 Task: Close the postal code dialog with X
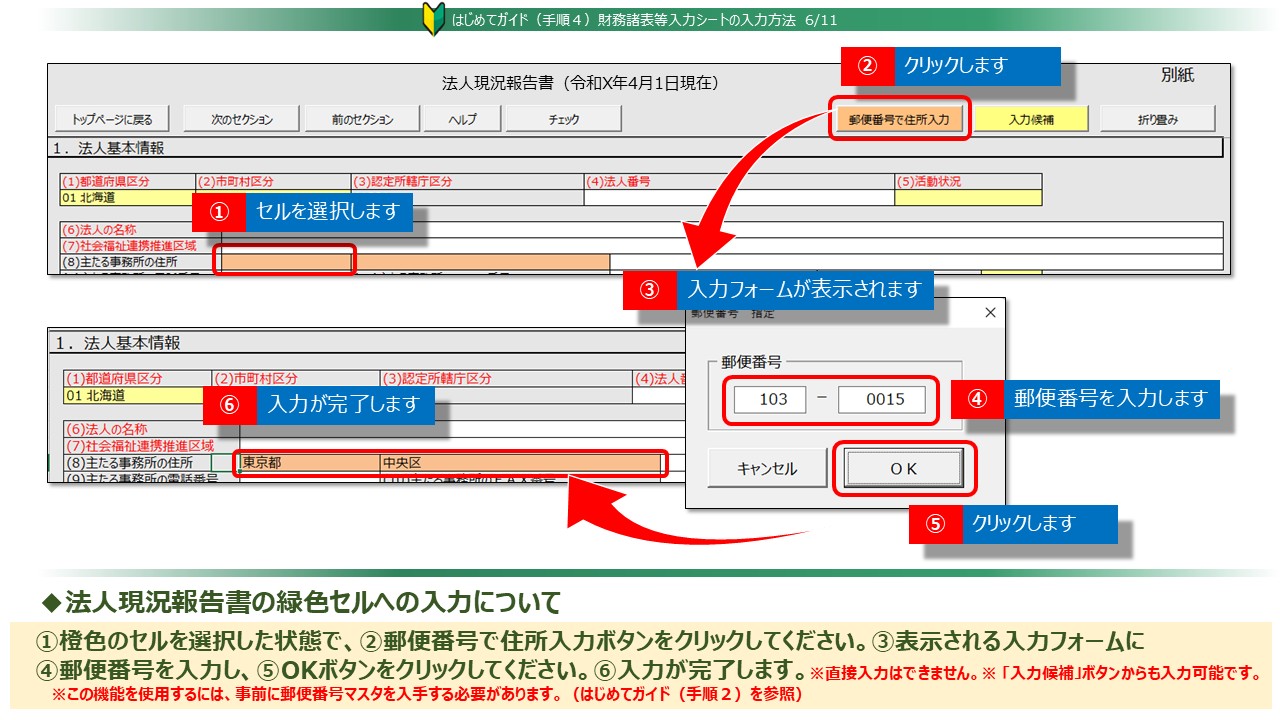[x=990, y=313]
